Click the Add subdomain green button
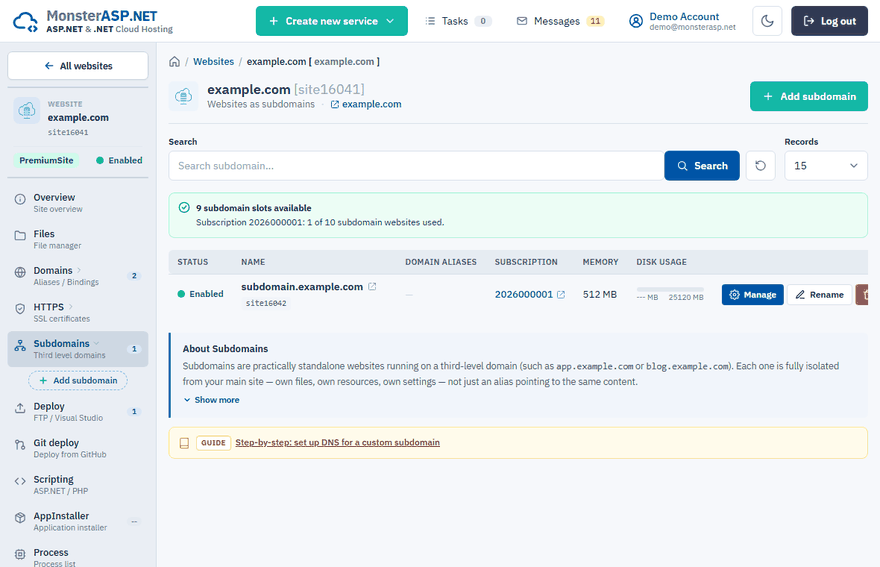This screenshot has width=880, height=567. [x=809, y=97]
